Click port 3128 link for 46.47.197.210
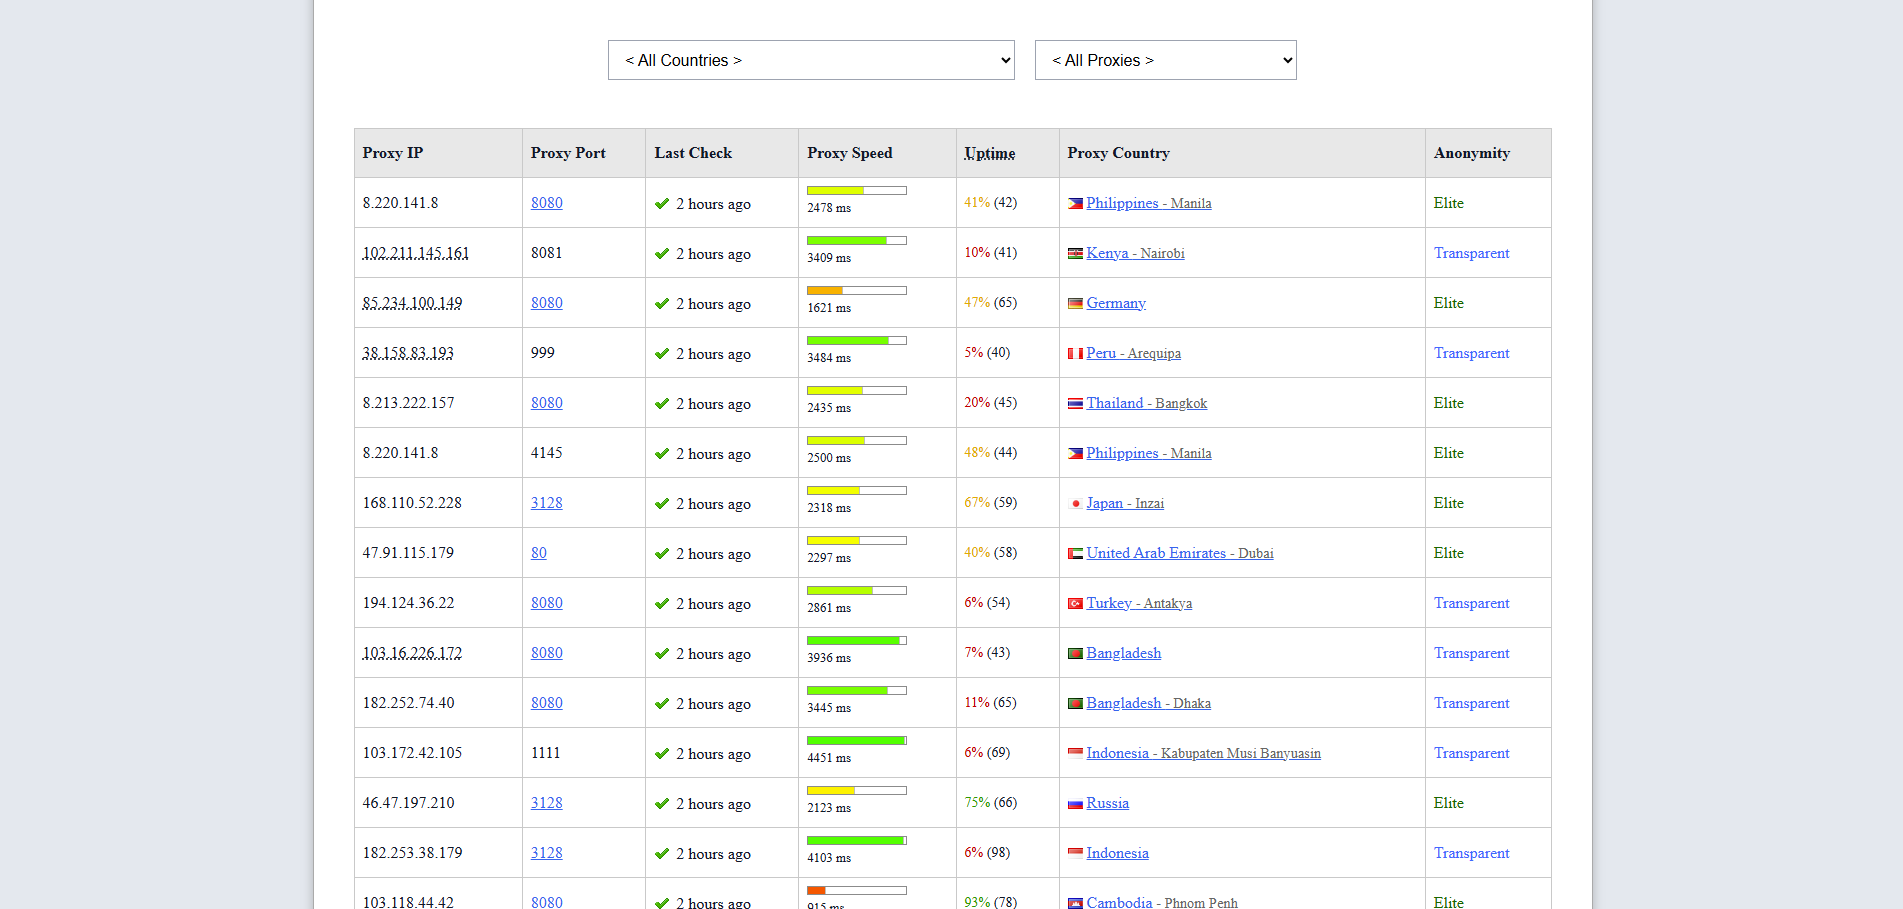 (x=547, y=803)
